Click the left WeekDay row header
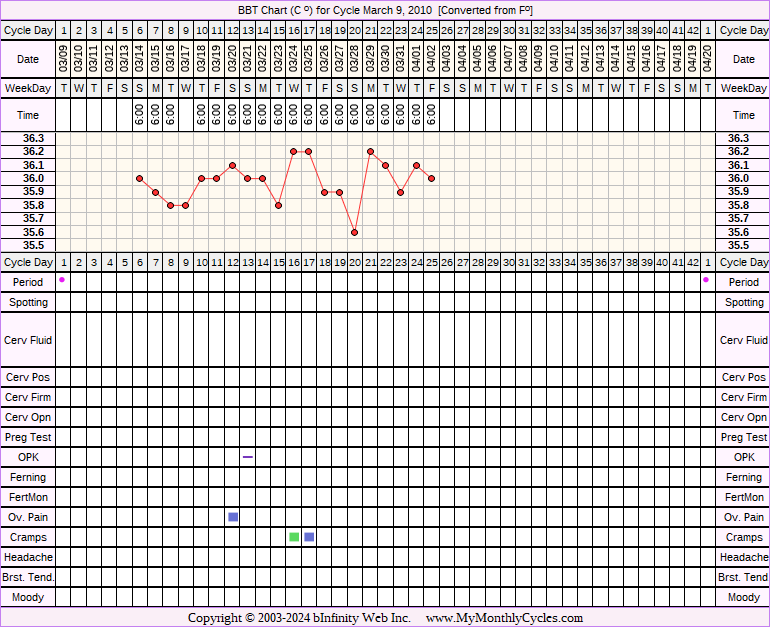This screenshot has width=770, height=627. pos(28,89)
